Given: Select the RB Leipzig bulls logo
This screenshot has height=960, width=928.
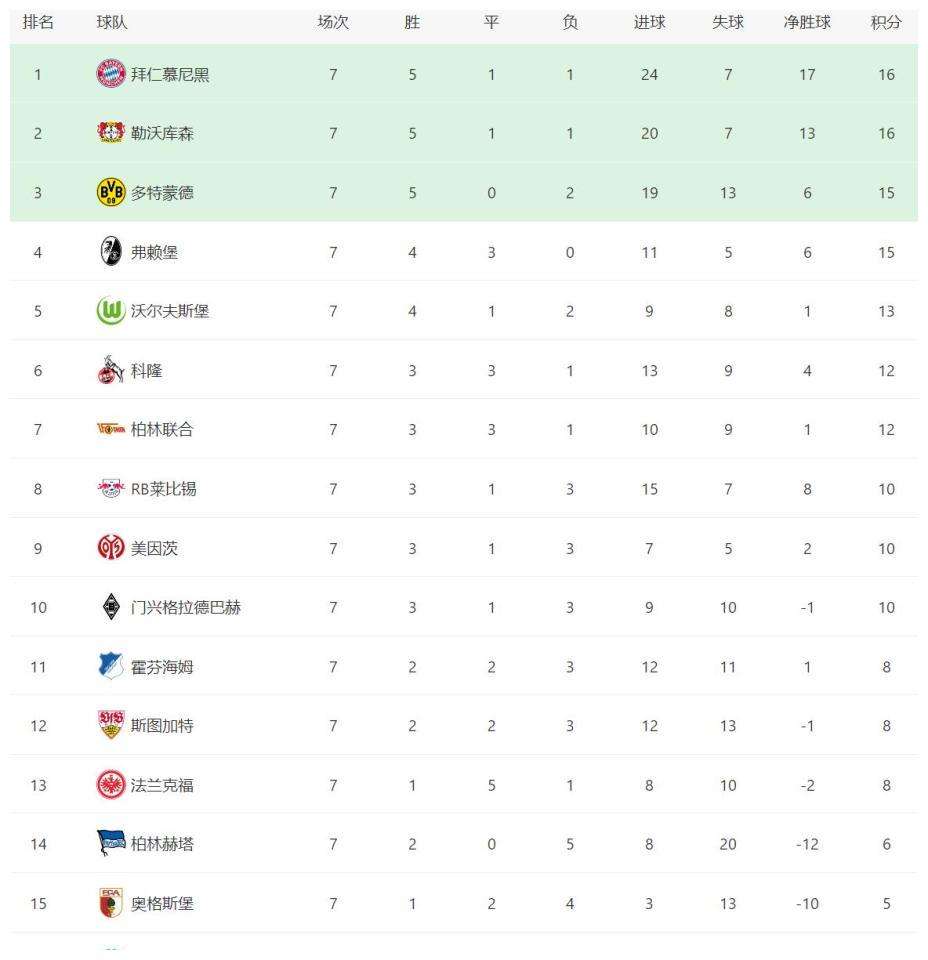Looking at the screenshot, I should pos(111,489).
